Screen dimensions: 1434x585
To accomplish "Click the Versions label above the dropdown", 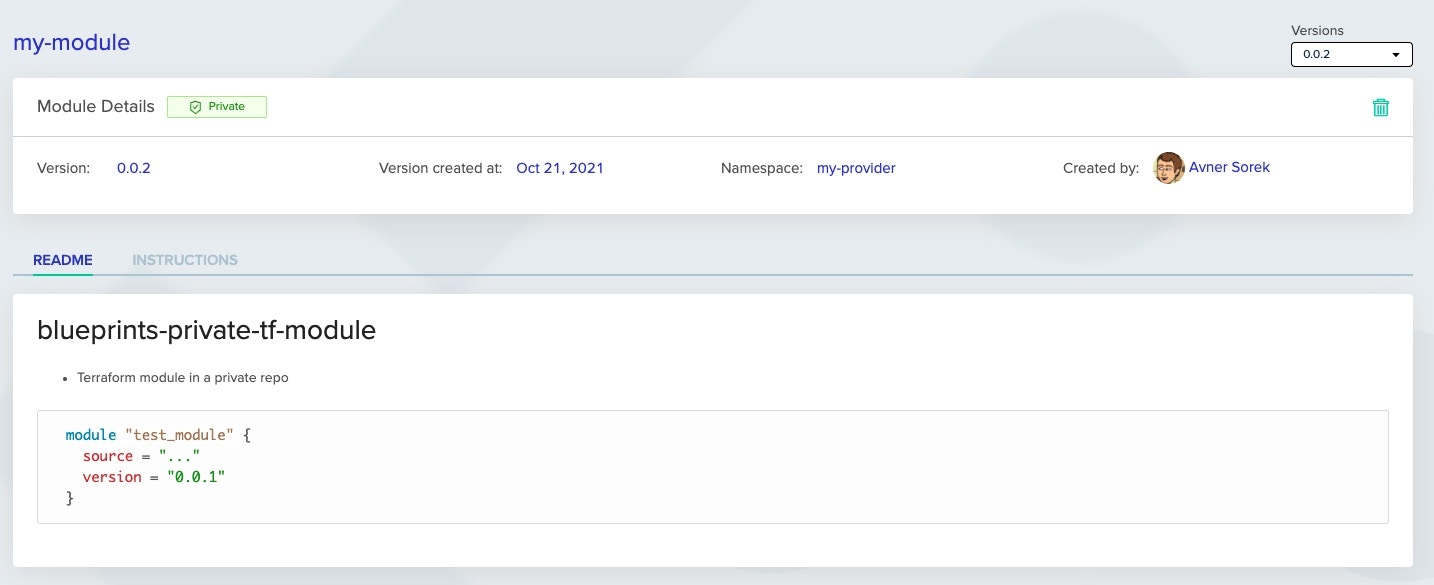I will tap(1318, 30).
